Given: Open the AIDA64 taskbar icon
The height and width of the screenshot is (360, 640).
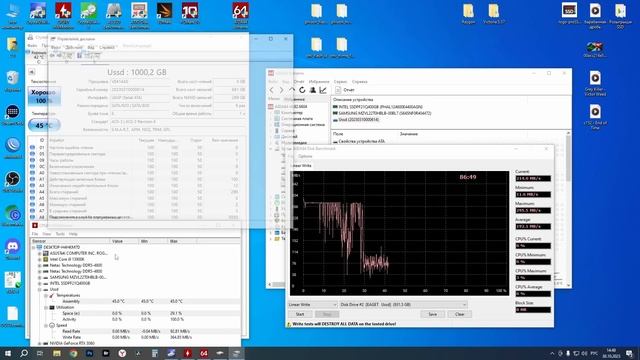Looking at the screenshot, I should [x=204, y=353].
